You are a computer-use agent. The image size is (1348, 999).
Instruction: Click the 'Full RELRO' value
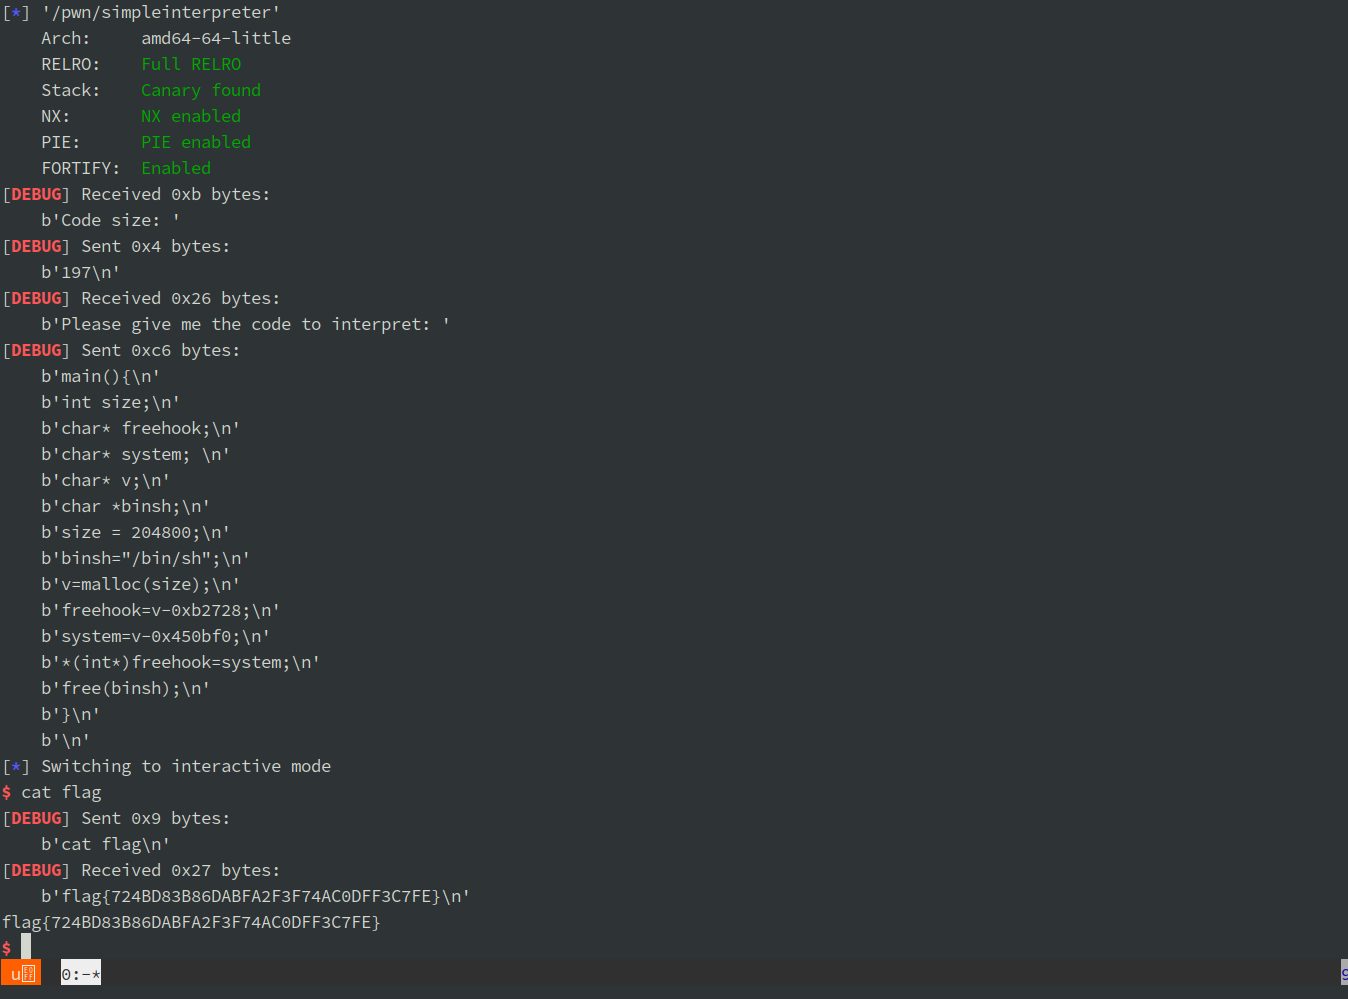coord(191,64)
